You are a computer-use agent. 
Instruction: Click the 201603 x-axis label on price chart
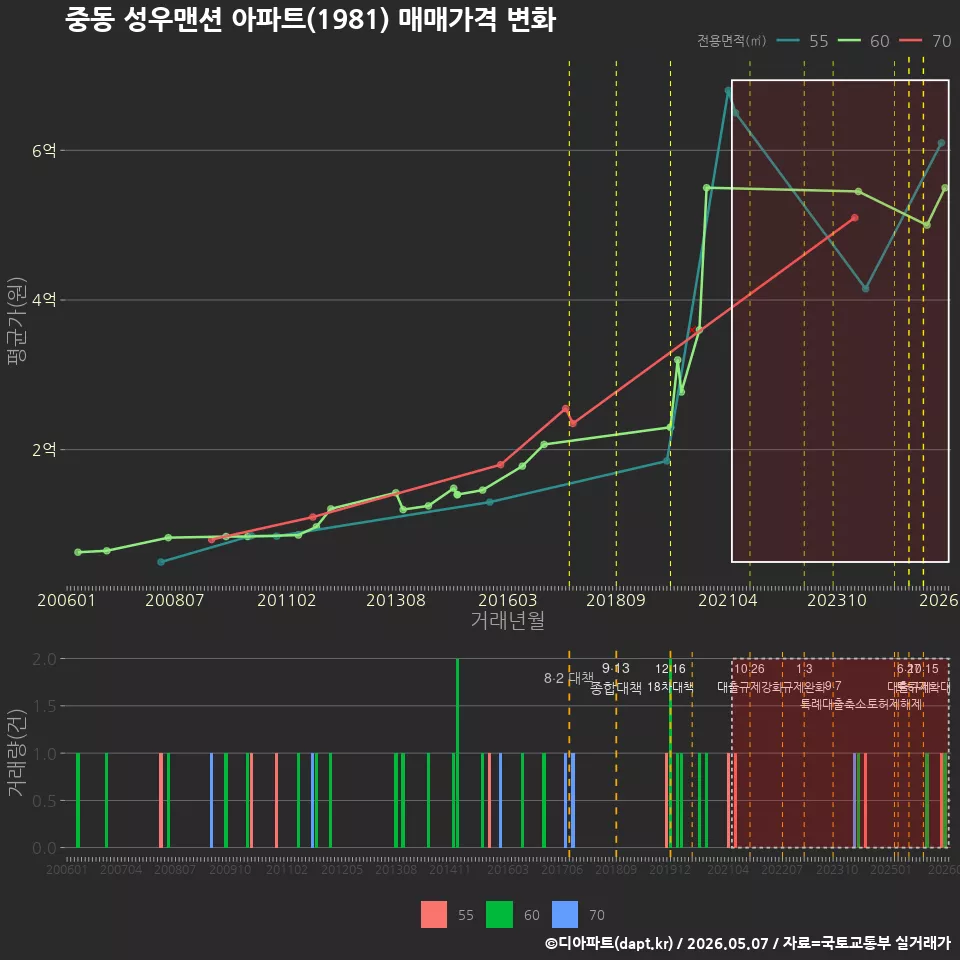click(508, 600)
